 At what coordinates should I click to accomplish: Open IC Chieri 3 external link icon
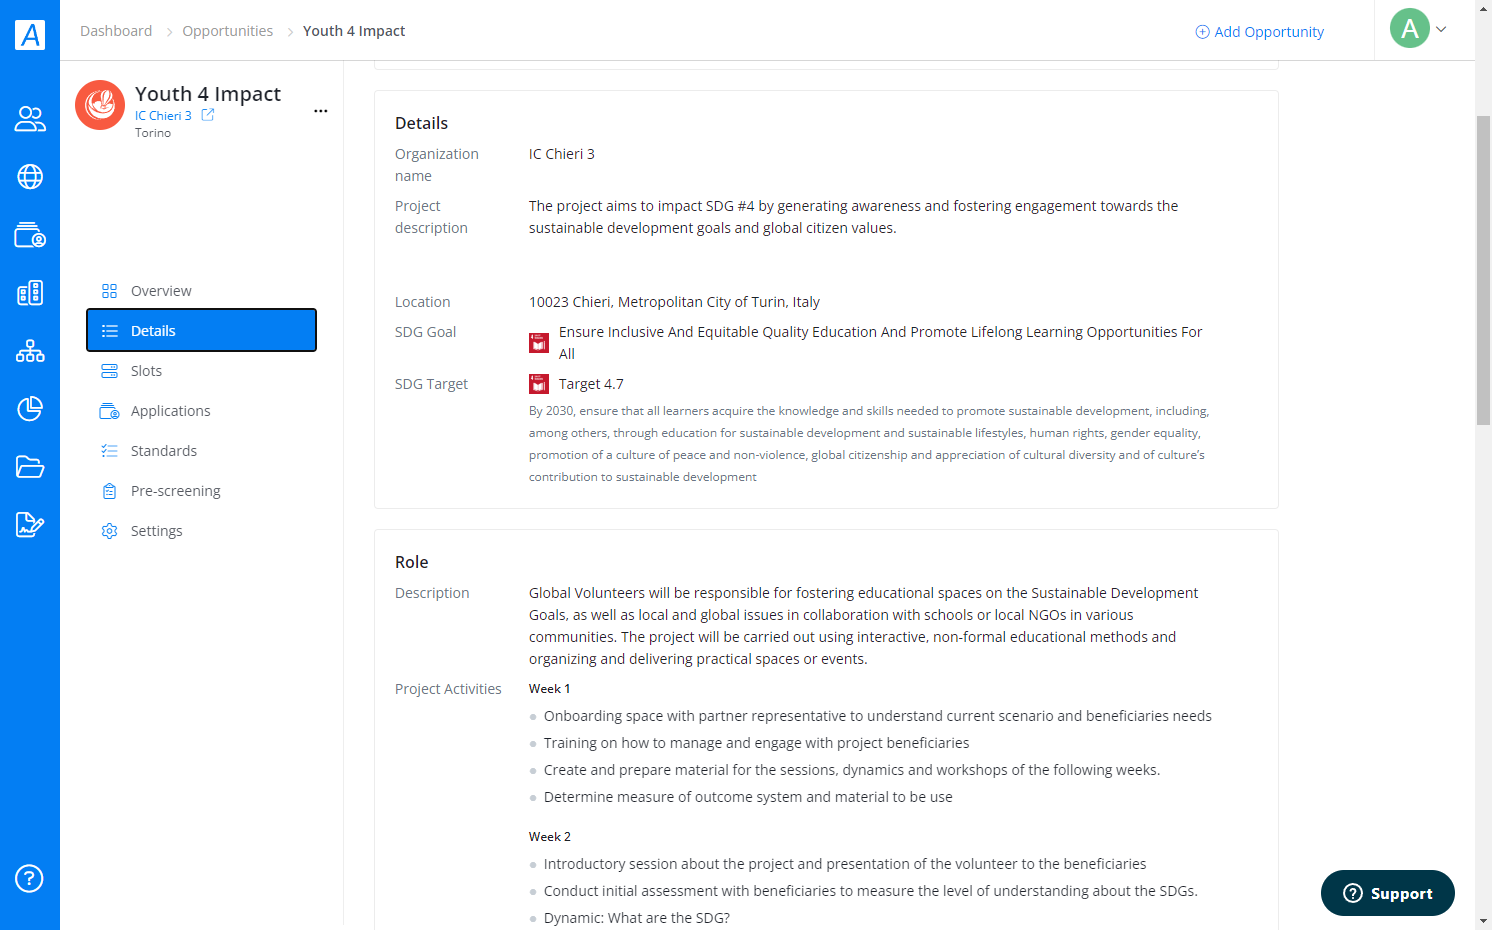(208, 115)
